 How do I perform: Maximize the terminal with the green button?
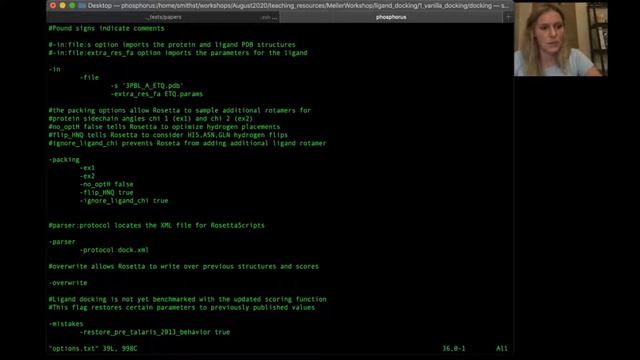click(x=72, y=6)
